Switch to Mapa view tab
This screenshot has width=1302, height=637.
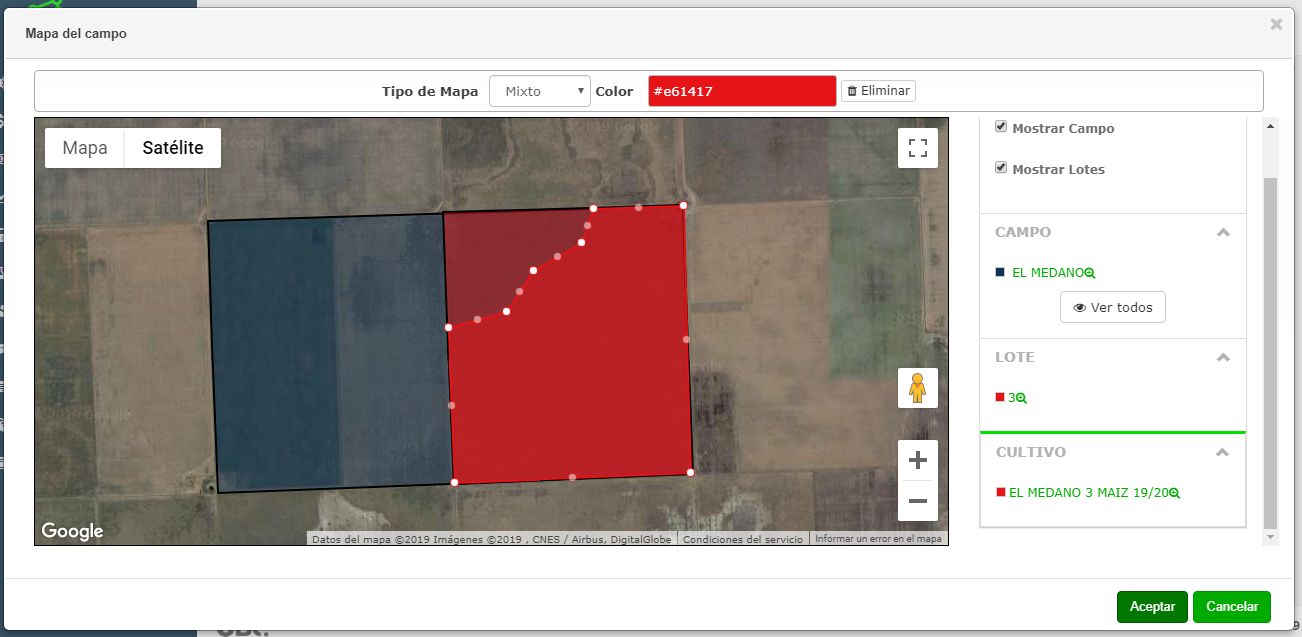coord(85,148)
